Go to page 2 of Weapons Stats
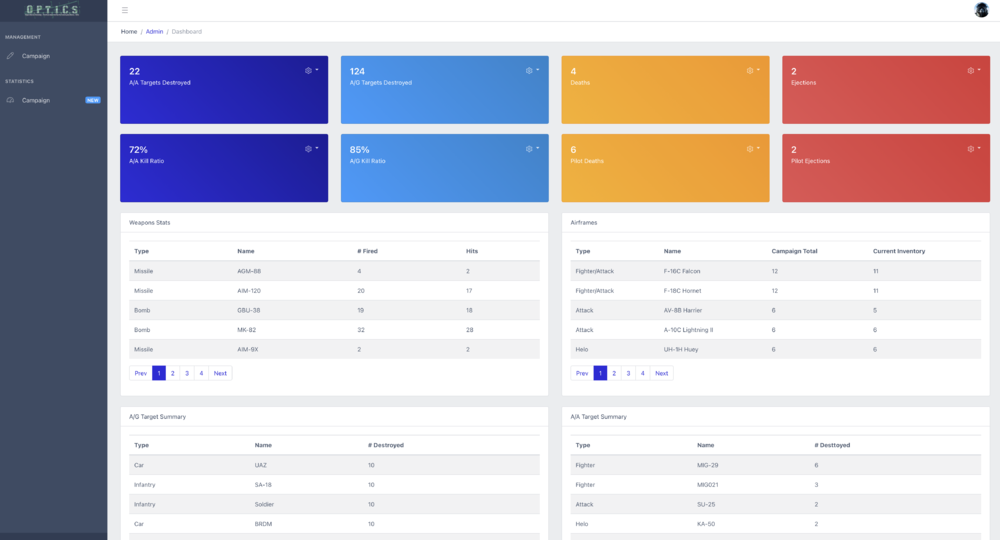 [173, 373]
